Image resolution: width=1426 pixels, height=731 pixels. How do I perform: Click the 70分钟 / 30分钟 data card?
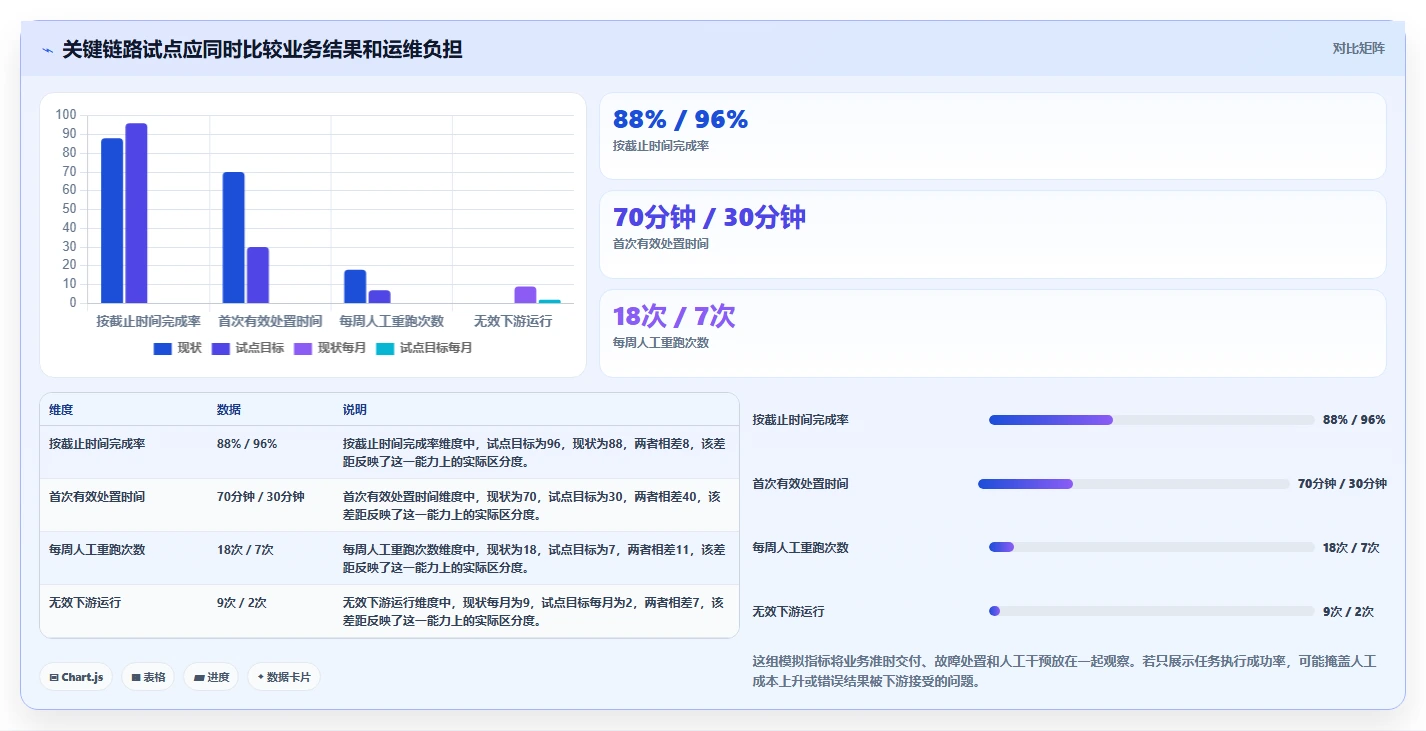point(992,234)
